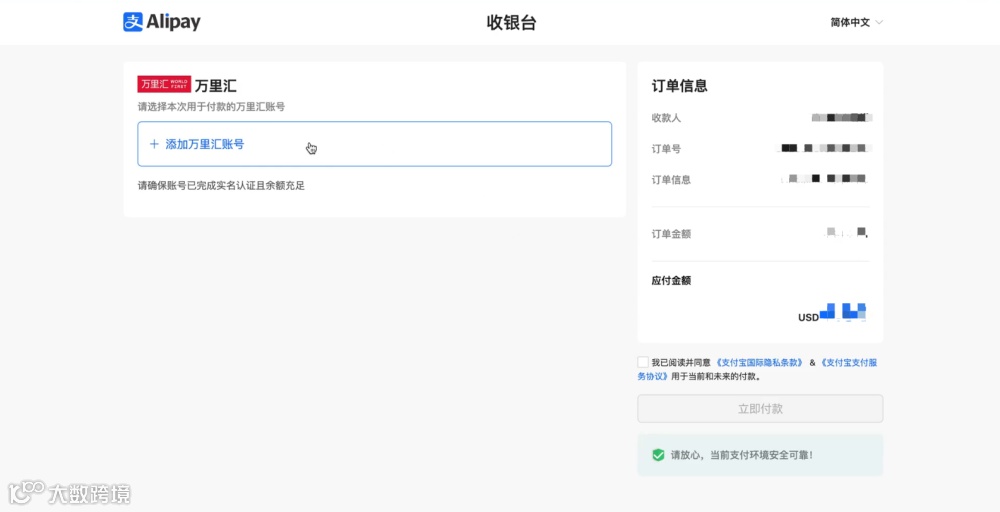The height and width of the screenshot is (512, 1000).
Task: Click the 请放心，当前支付环境安全可靠 notice
Action: (x=760, y=455)
